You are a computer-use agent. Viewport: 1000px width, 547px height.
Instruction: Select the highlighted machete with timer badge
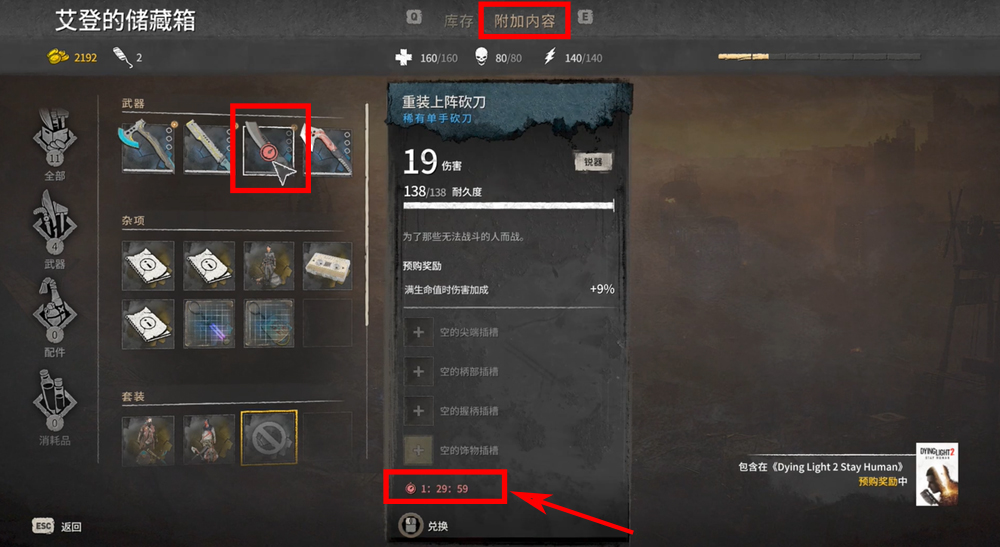[270, 147]
